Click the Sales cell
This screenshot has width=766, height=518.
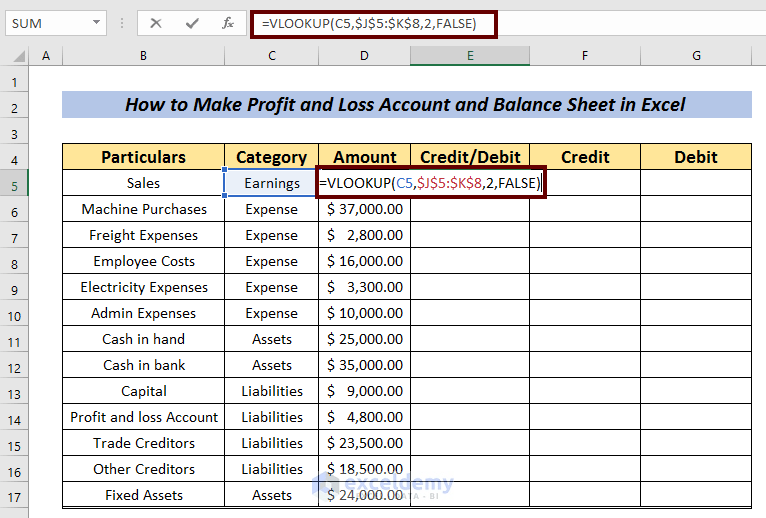point(144,183)
